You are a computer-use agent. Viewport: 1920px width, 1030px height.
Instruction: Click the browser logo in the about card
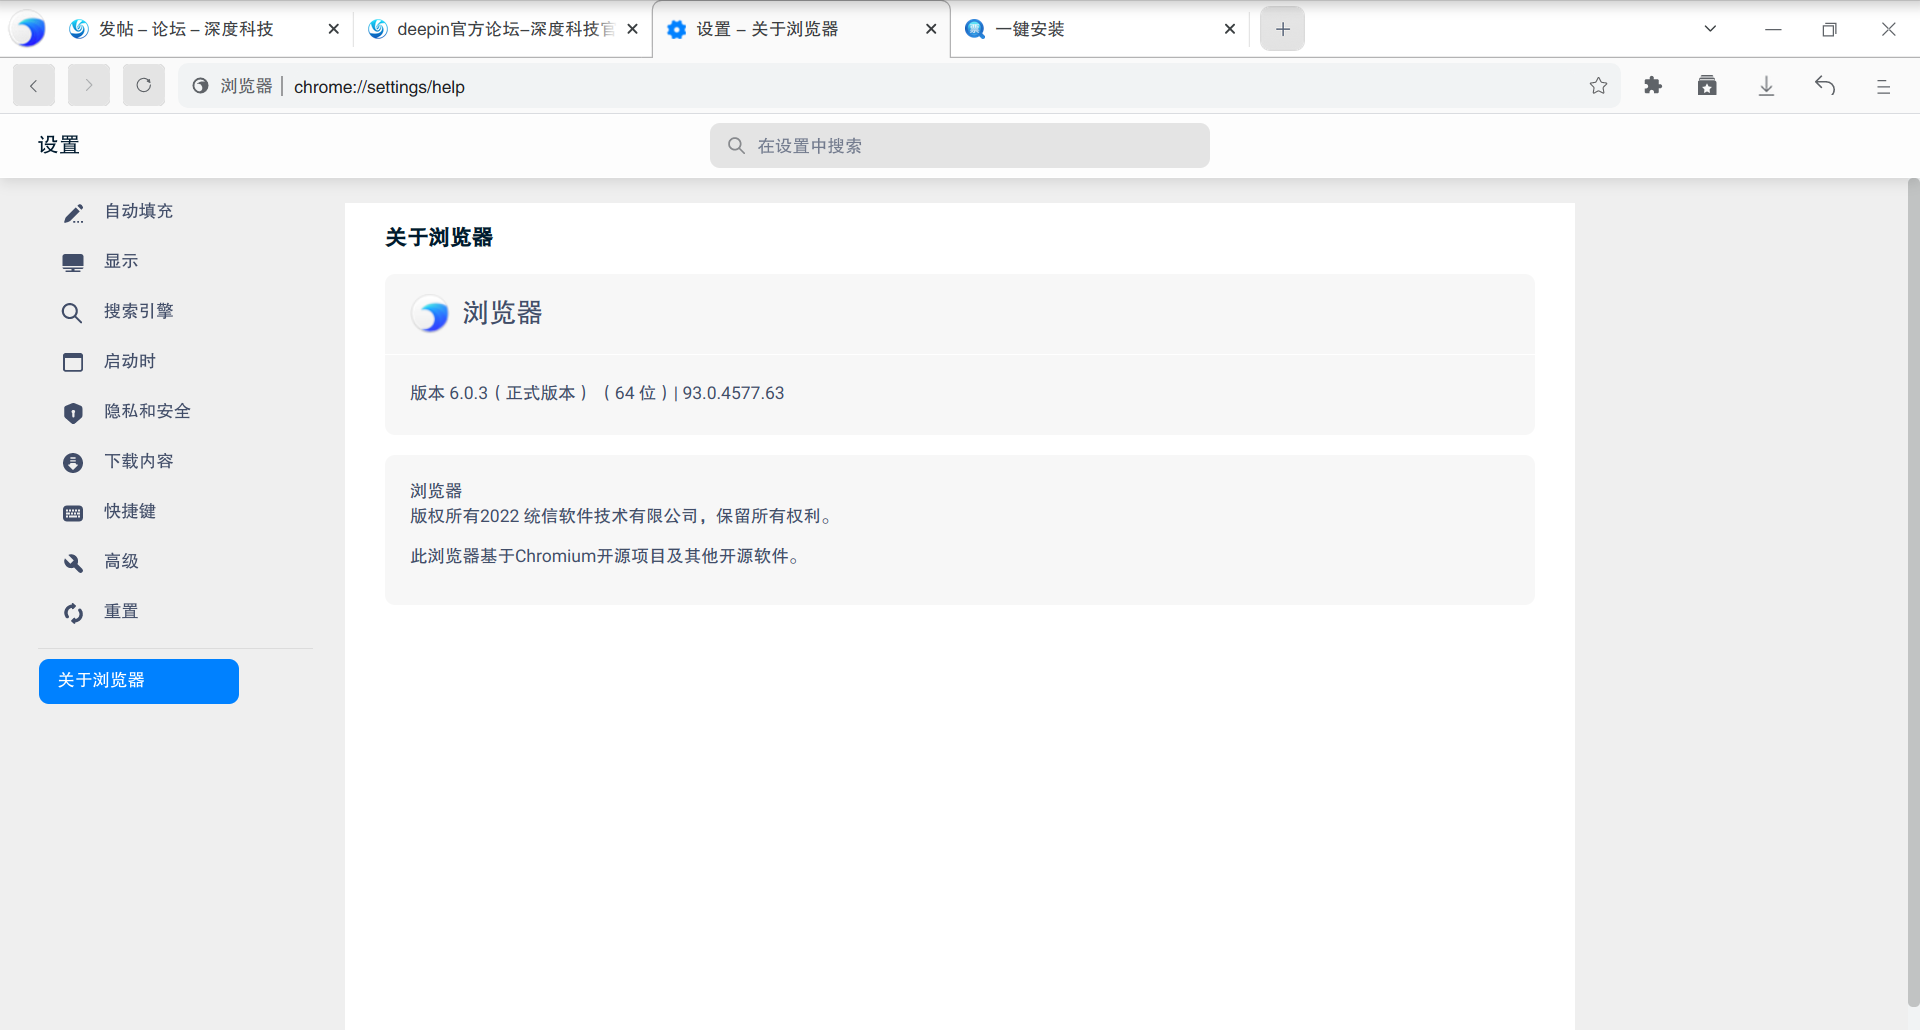pyautogui.click(x=430, y=314)
